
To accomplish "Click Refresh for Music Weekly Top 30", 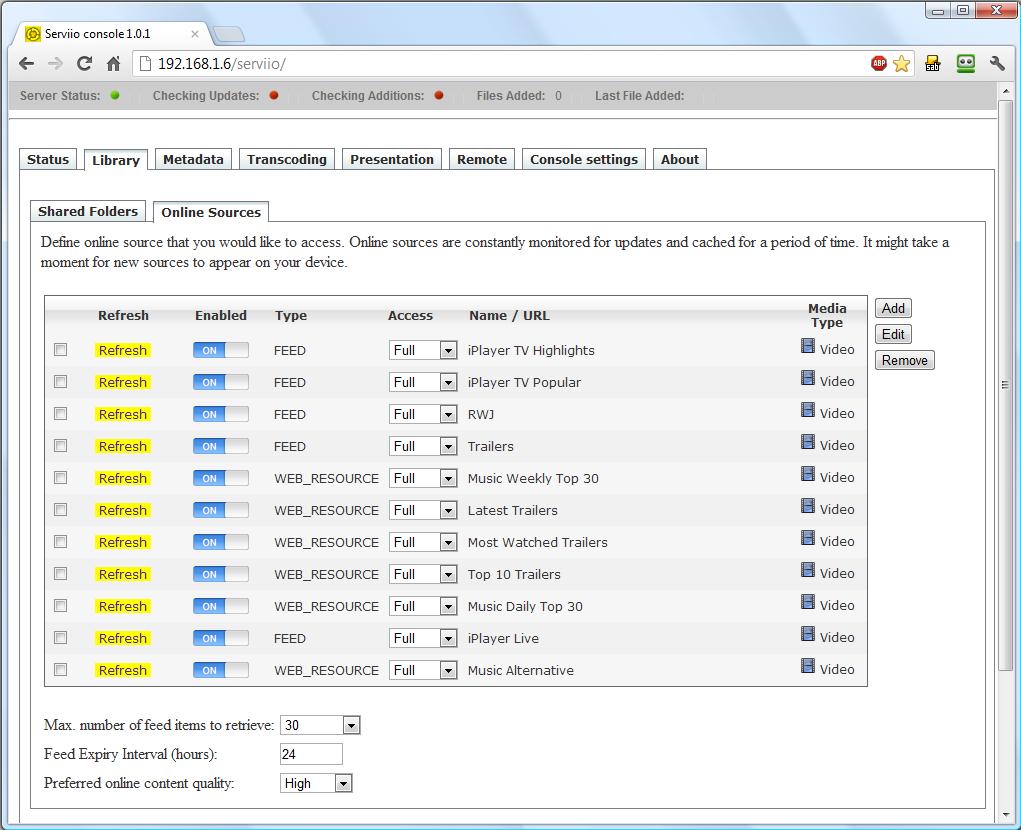I will (123, 478).
